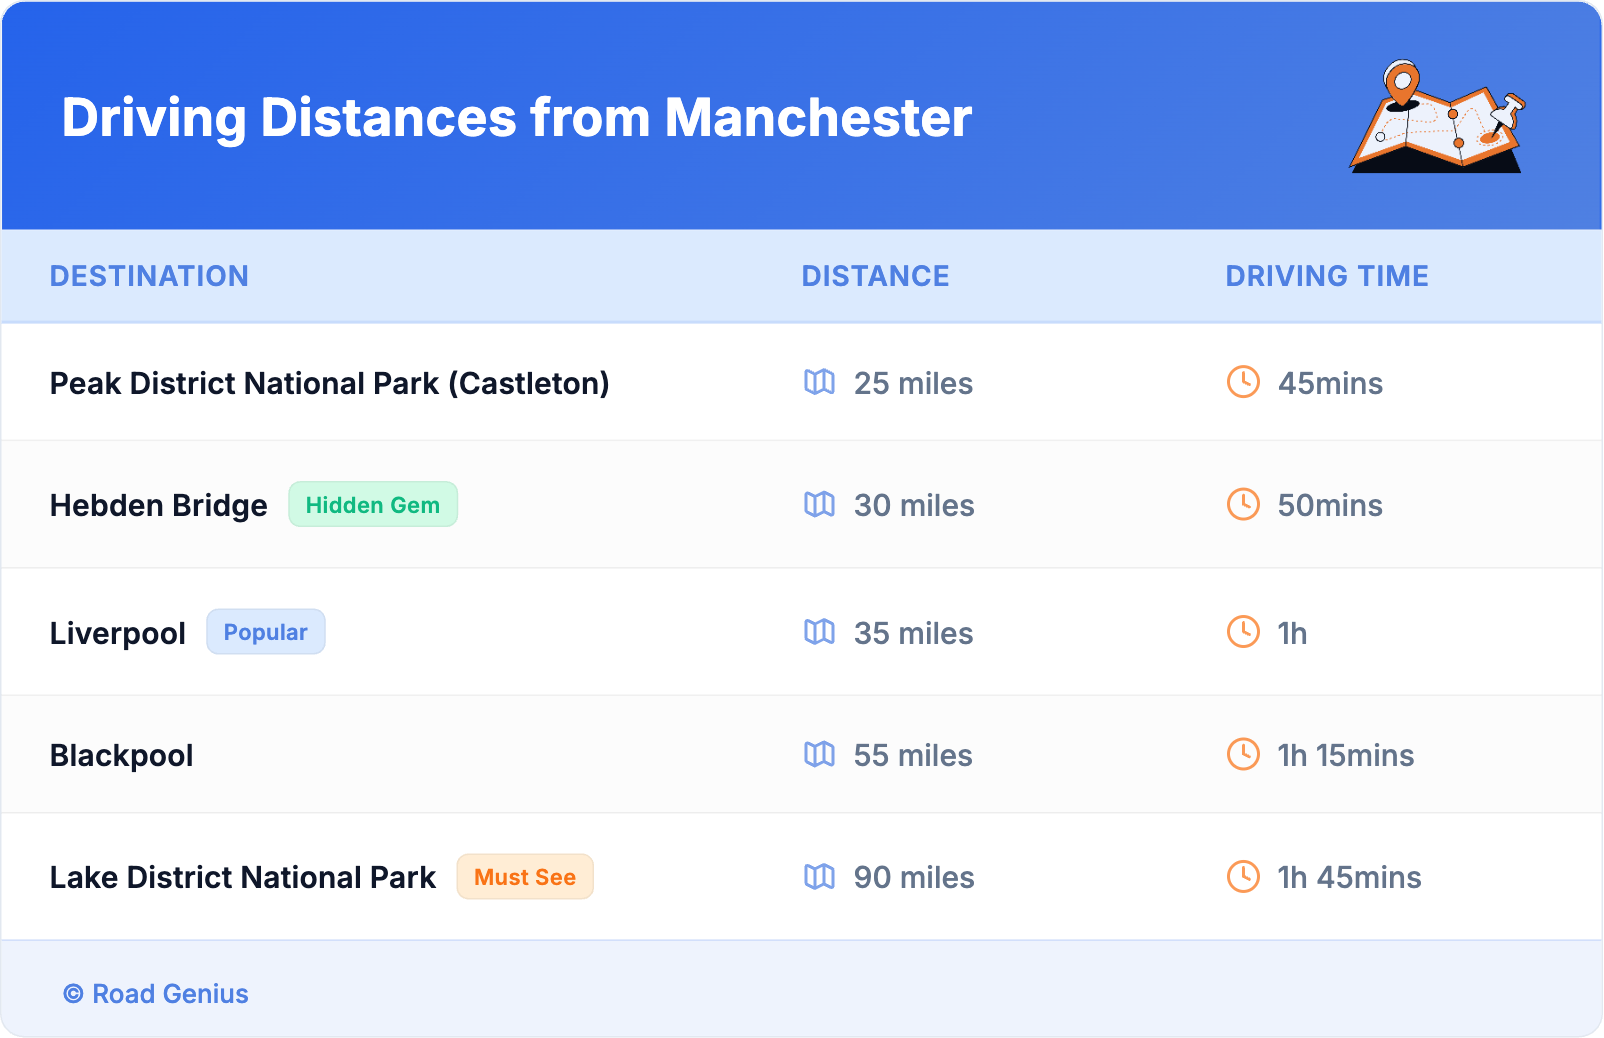Click the Driving Distances from Manchester title
The height and width of the screenshot is (1038, 1604).
click(516, 118)
